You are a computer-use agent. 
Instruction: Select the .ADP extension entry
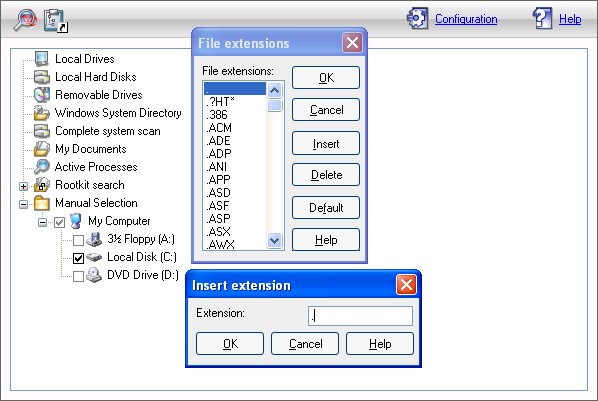coord(235,153)
